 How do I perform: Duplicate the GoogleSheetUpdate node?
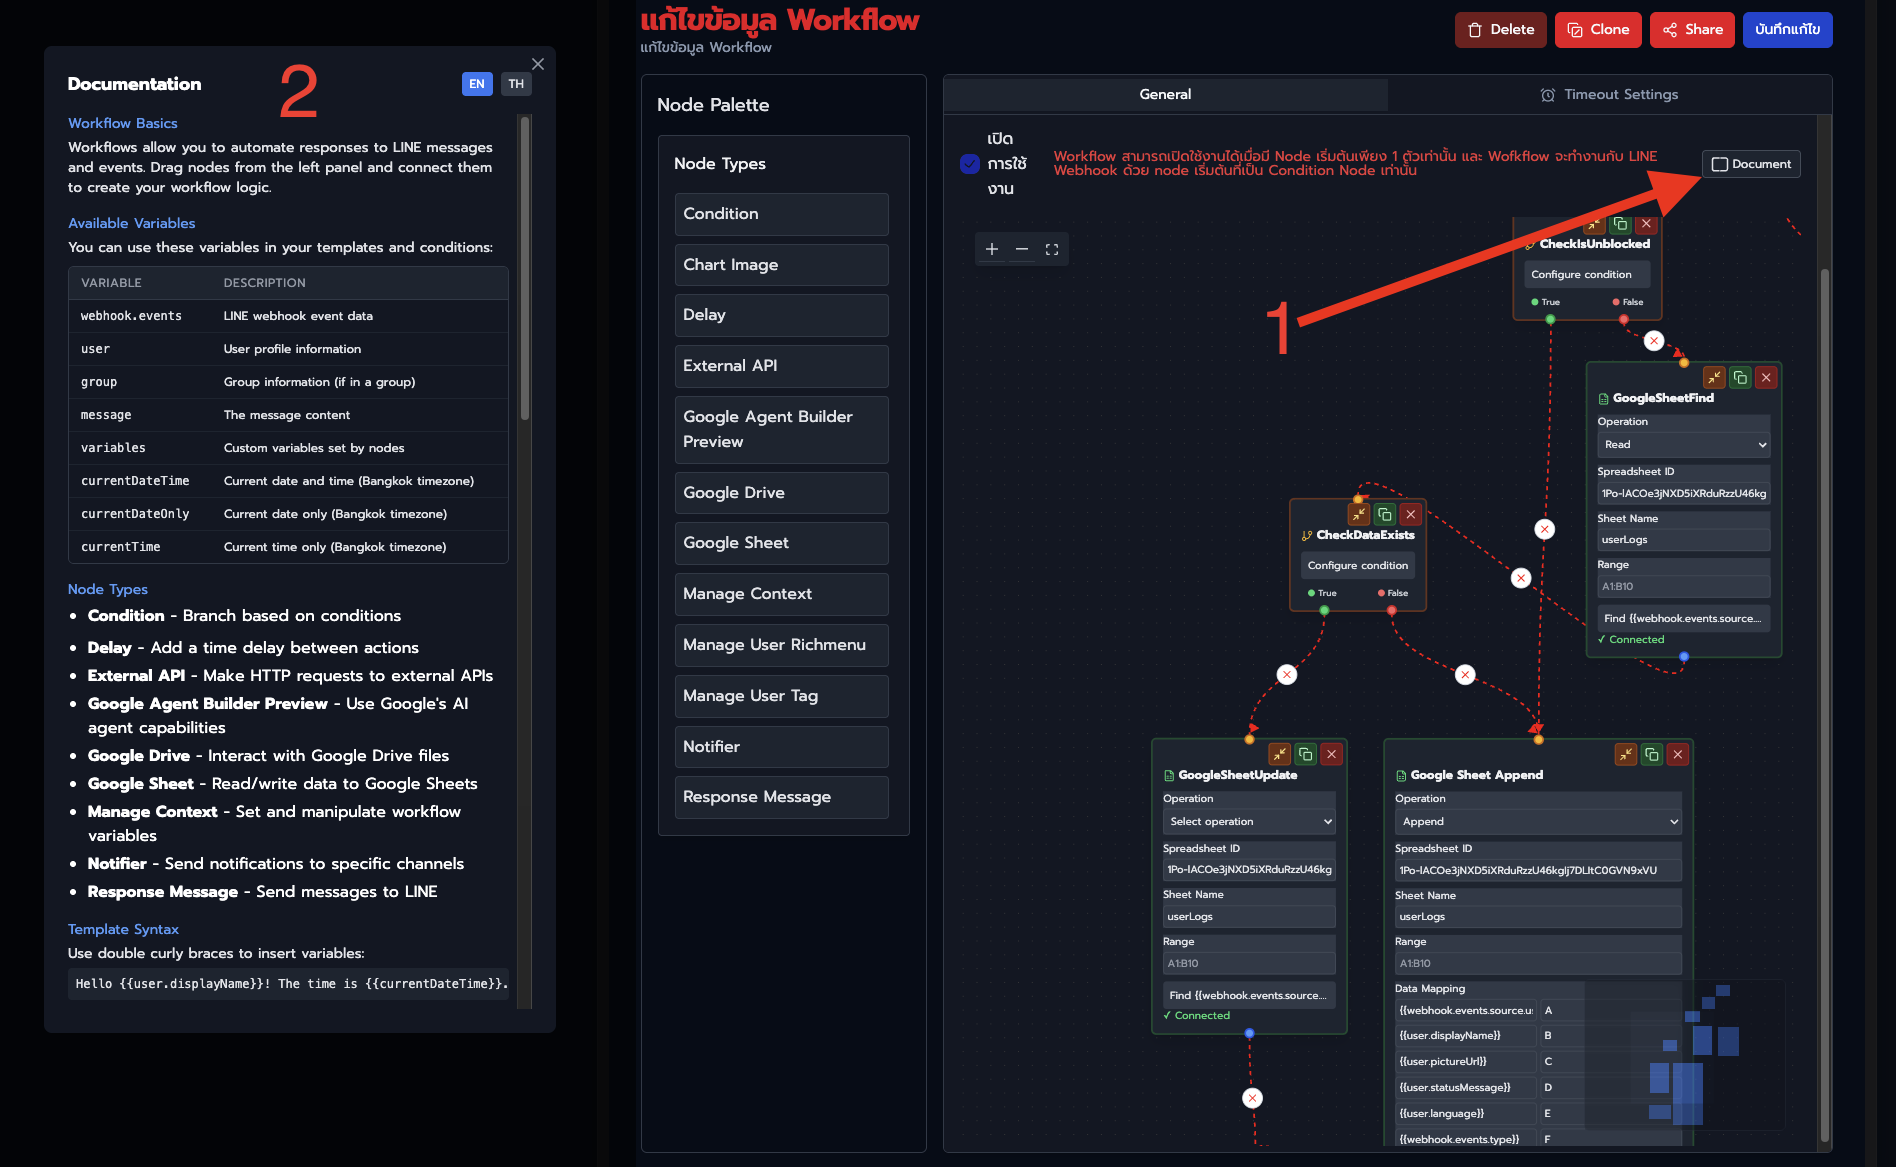coord(1305,754)
